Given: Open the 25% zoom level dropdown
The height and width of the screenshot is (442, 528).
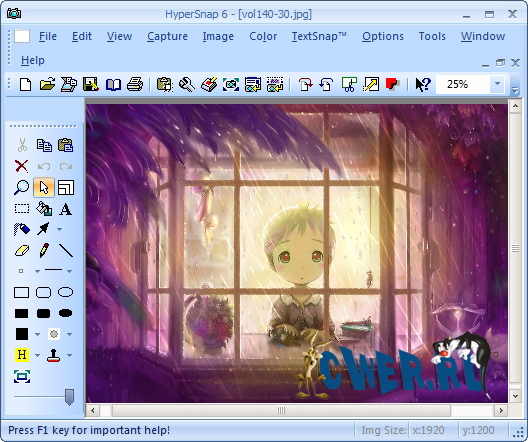Looking at the screenshot, I should tap(497, 83).
